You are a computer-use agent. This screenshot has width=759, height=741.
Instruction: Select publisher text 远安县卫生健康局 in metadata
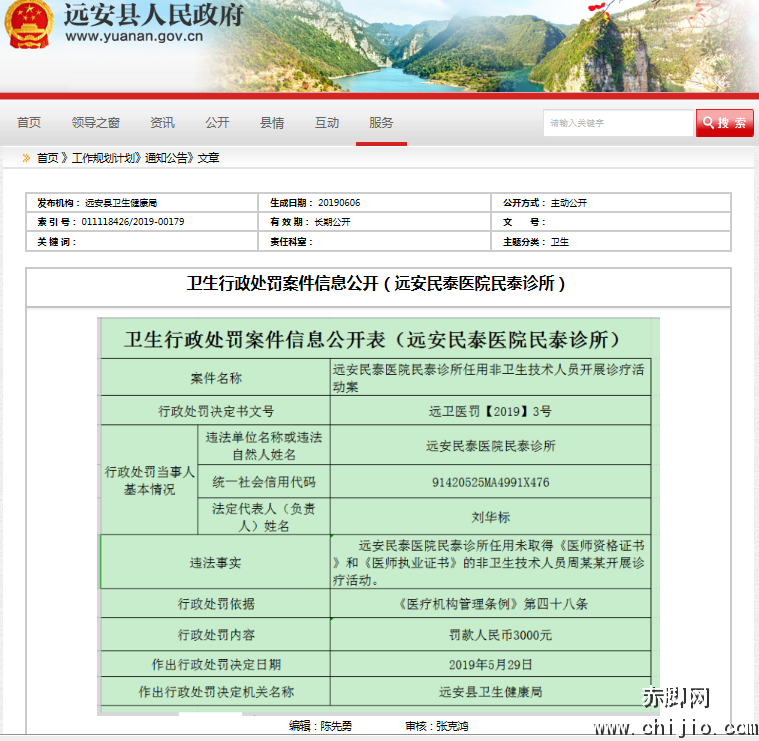121,203
